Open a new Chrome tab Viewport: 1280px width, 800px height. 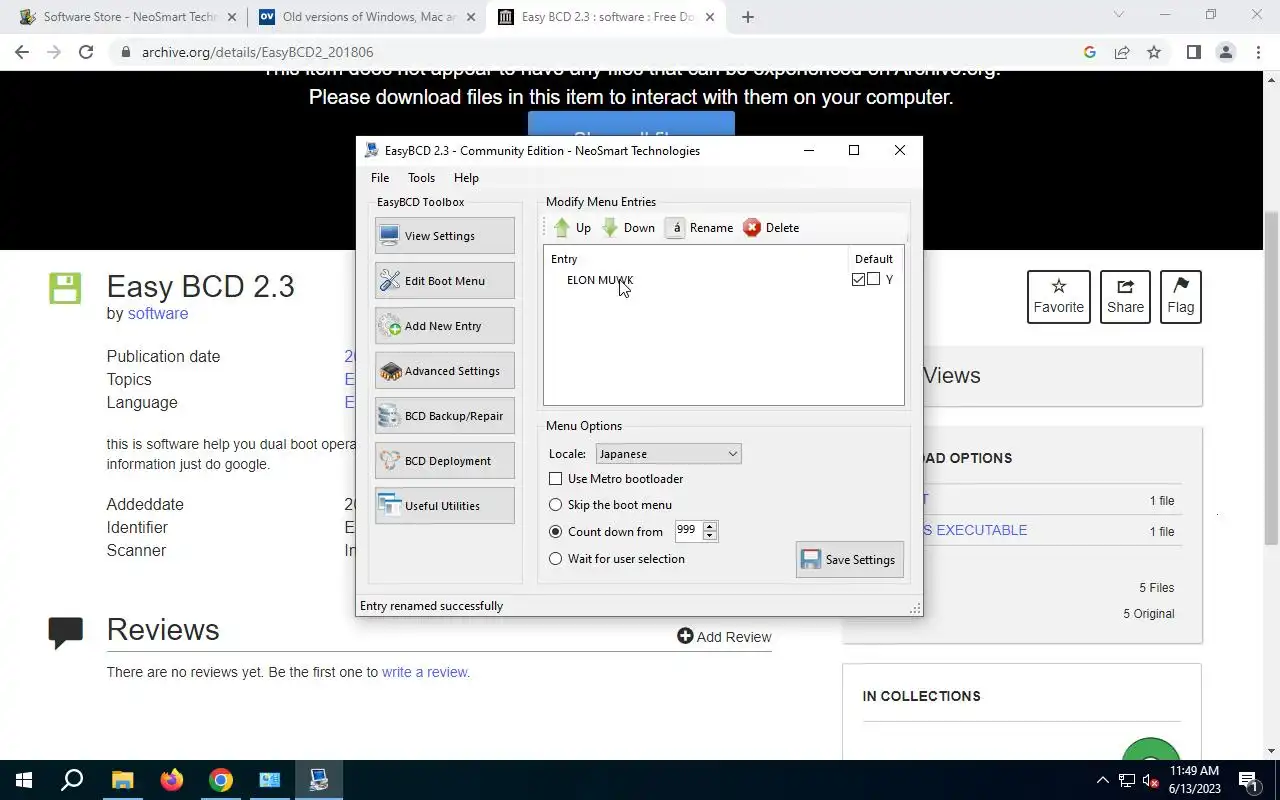point(748,17)
